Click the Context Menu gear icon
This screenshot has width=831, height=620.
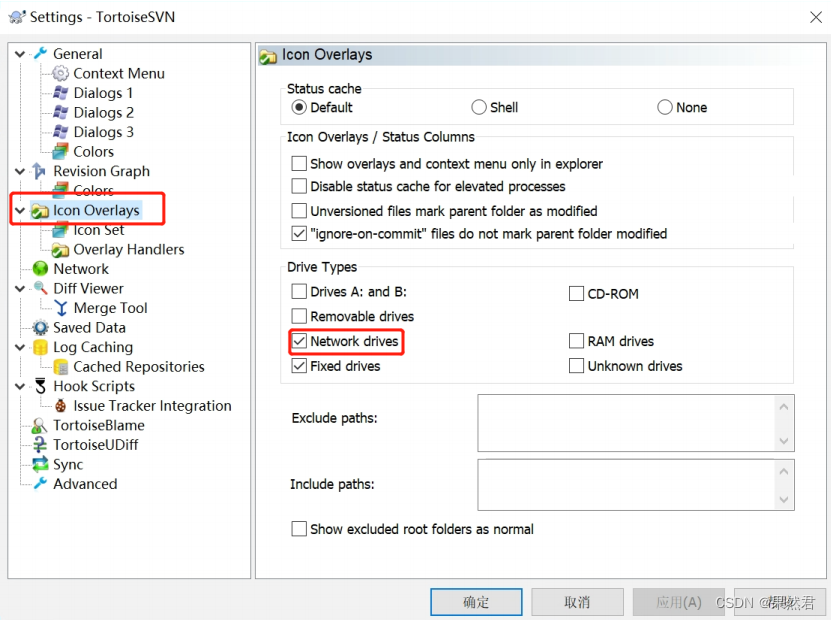pos(60,73)
